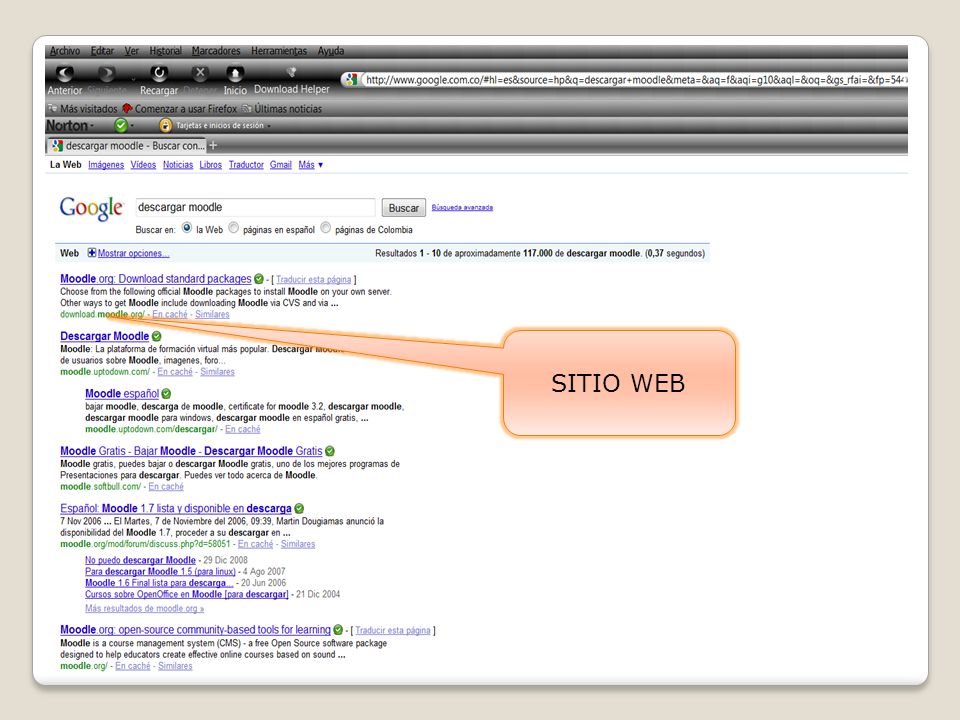This screenshot has width=960, height=720.
Task: Click Vídeos in Google navigation bar
Action: click(x=143, y=165)
